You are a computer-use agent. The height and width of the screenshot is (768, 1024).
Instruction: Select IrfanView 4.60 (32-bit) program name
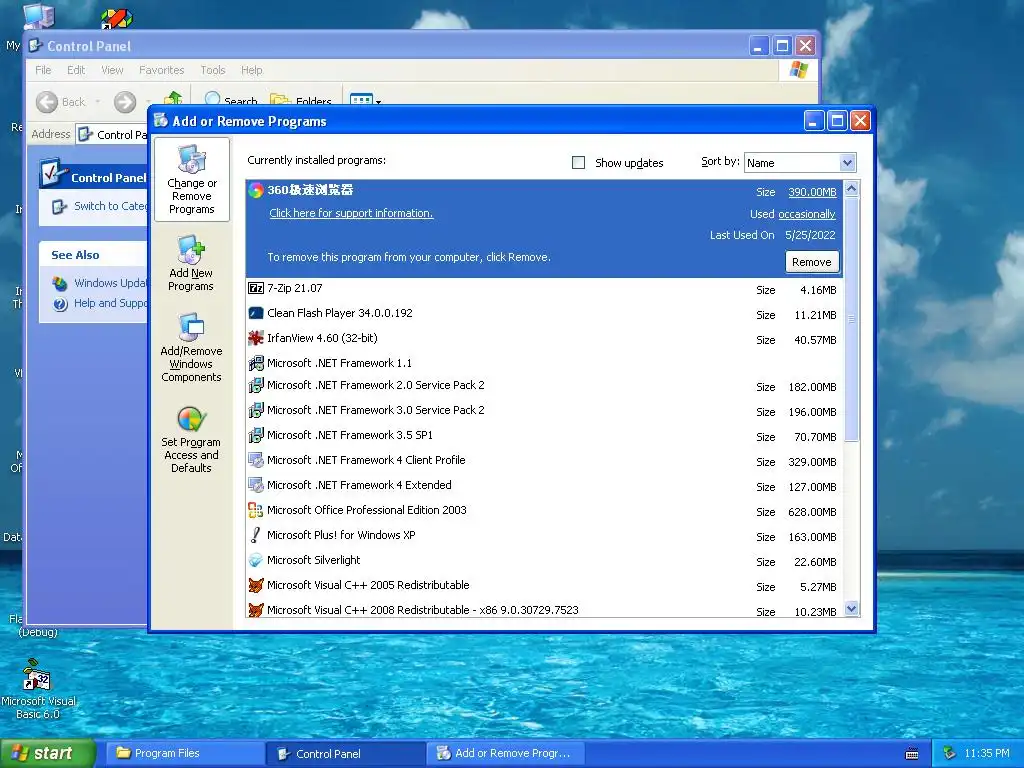point(322,338)
